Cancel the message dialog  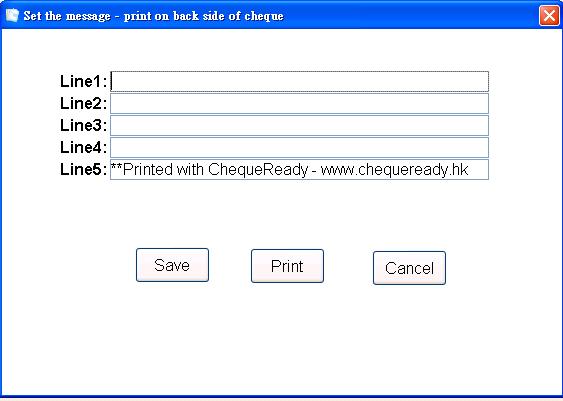point(409,268)
